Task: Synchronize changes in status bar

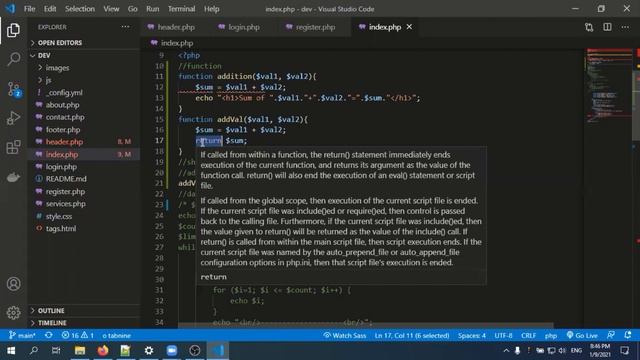Action: (x=49, y=336)
